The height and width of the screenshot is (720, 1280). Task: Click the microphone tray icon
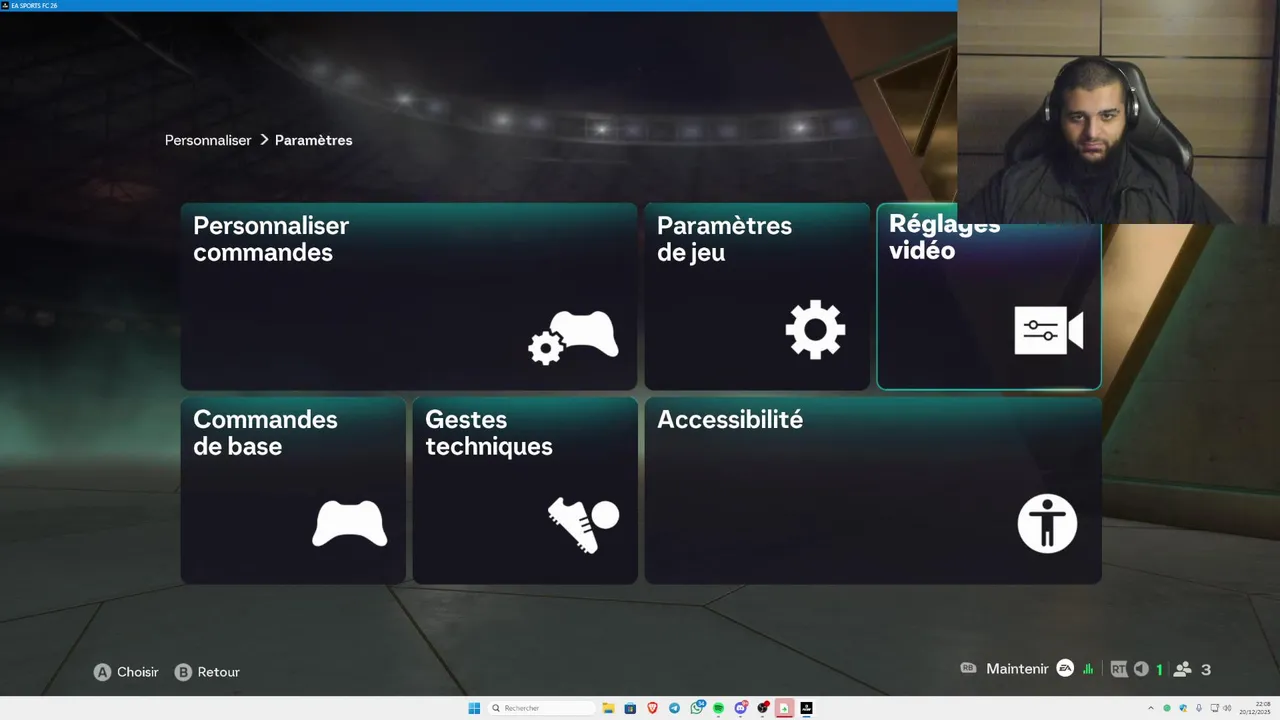(x=1199, y=708)
